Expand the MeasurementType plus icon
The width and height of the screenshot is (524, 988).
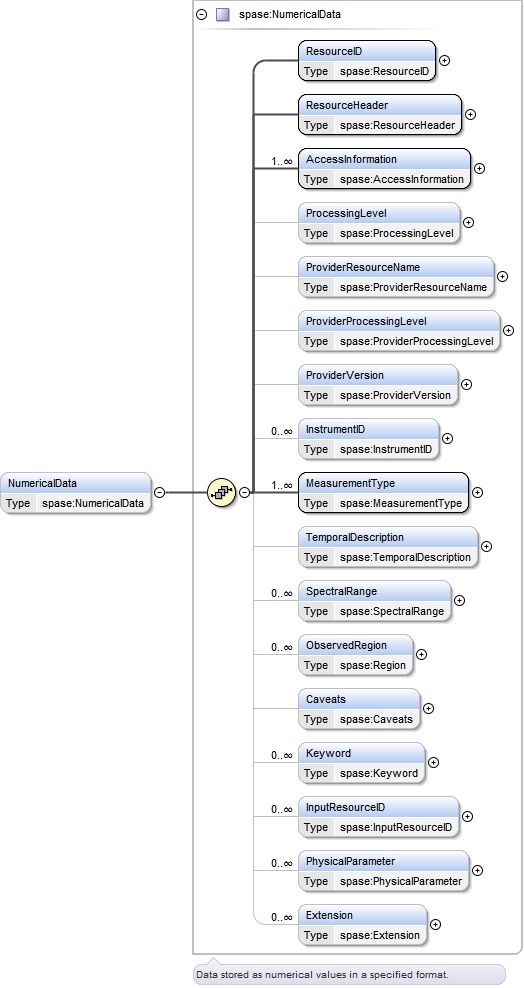click(477, 492)
